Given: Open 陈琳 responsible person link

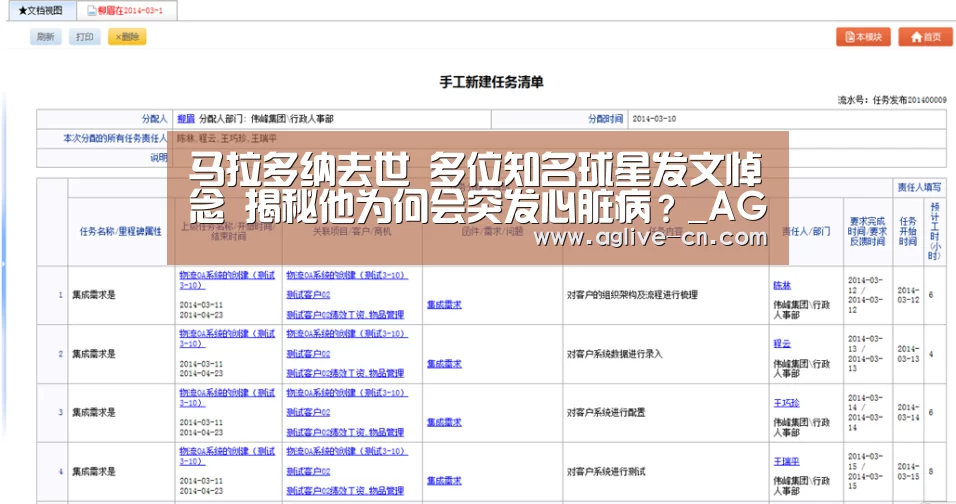Looking at the screenshot, I should (x=782, y=285).
